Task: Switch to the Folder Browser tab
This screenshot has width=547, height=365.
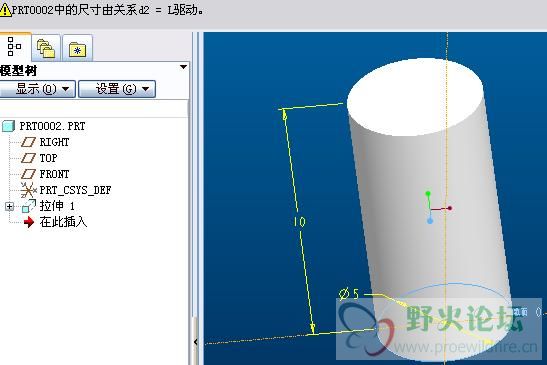Action: (46, 49)
